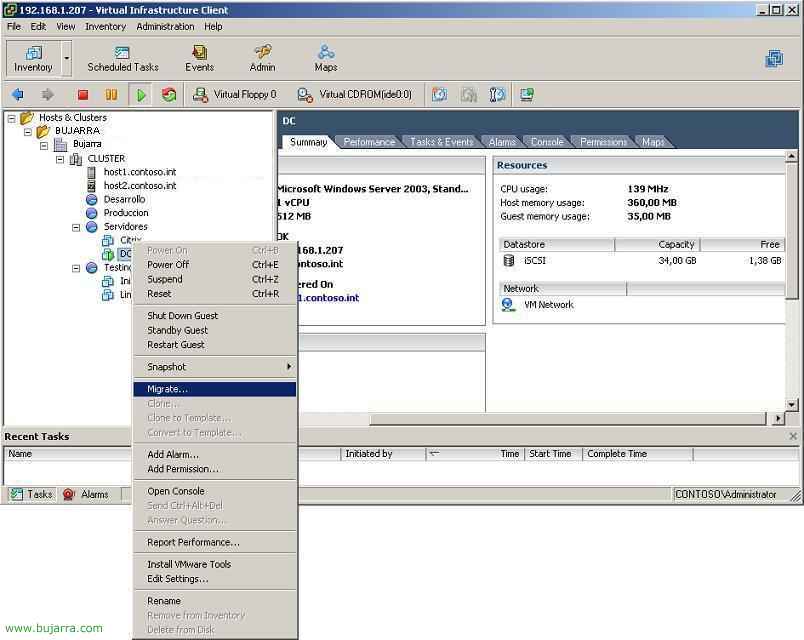Open the Alarms status bar button
The image size is (804, 640).
[x=86, y=494]
